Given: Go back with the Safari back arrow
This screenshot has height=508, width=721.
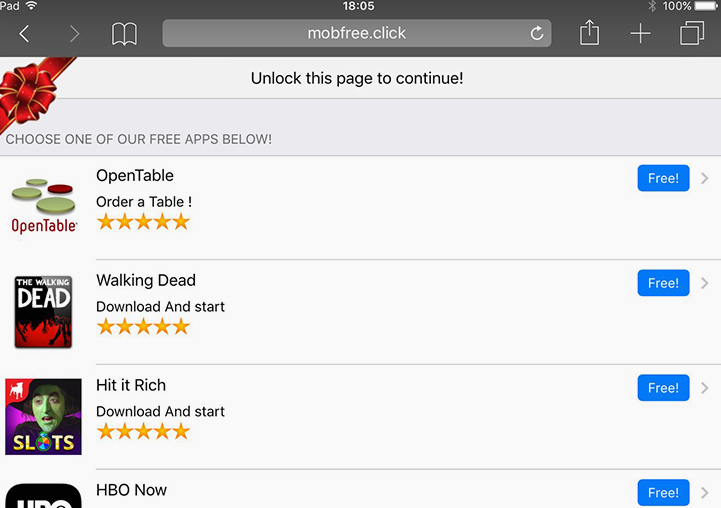Looking at the screenshot, I should [x=24, y=34].
